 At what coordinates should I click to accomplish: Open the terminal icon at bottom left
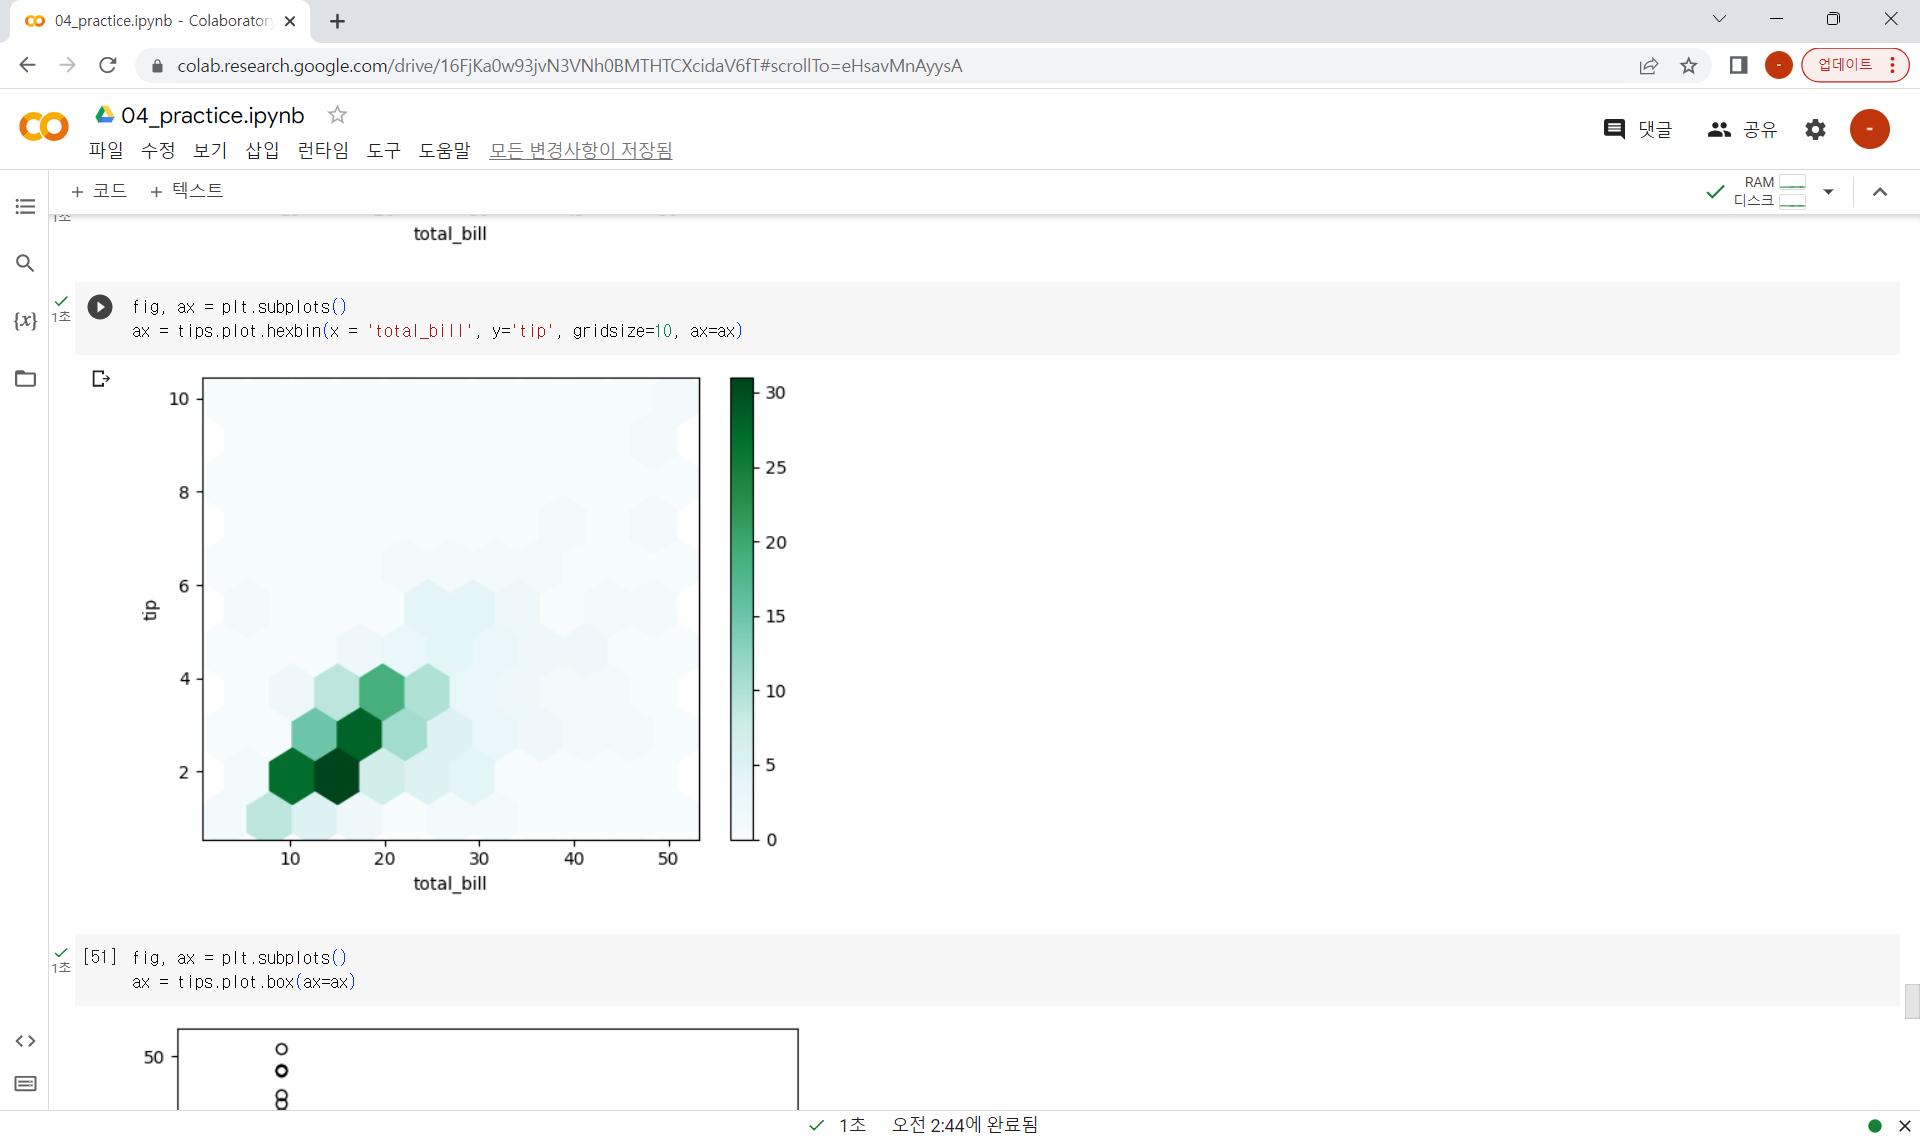coord(25,1084)
